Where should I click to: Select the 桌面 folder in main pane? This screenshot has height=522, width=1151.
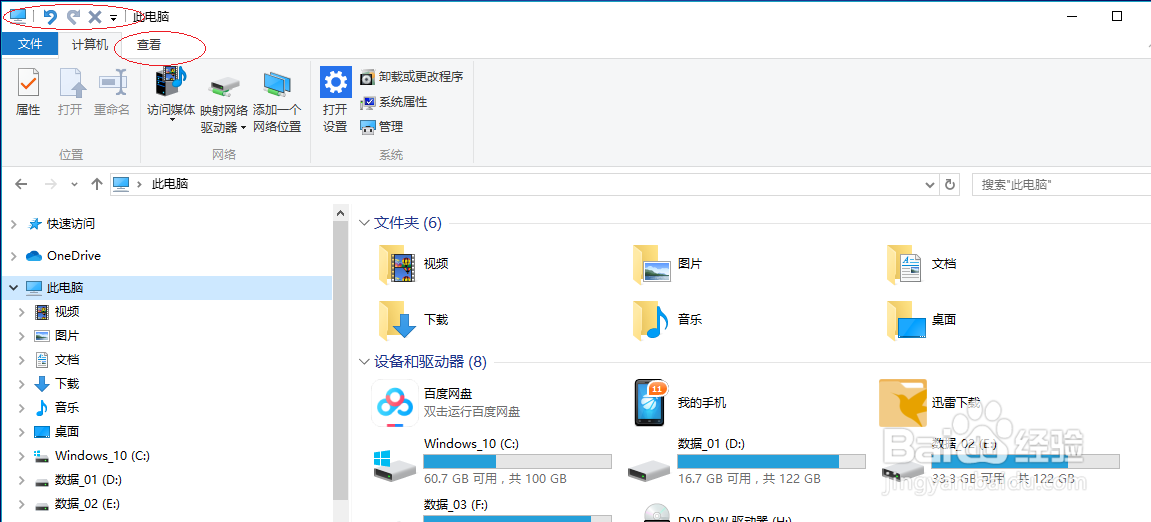(x=922, y=320)
